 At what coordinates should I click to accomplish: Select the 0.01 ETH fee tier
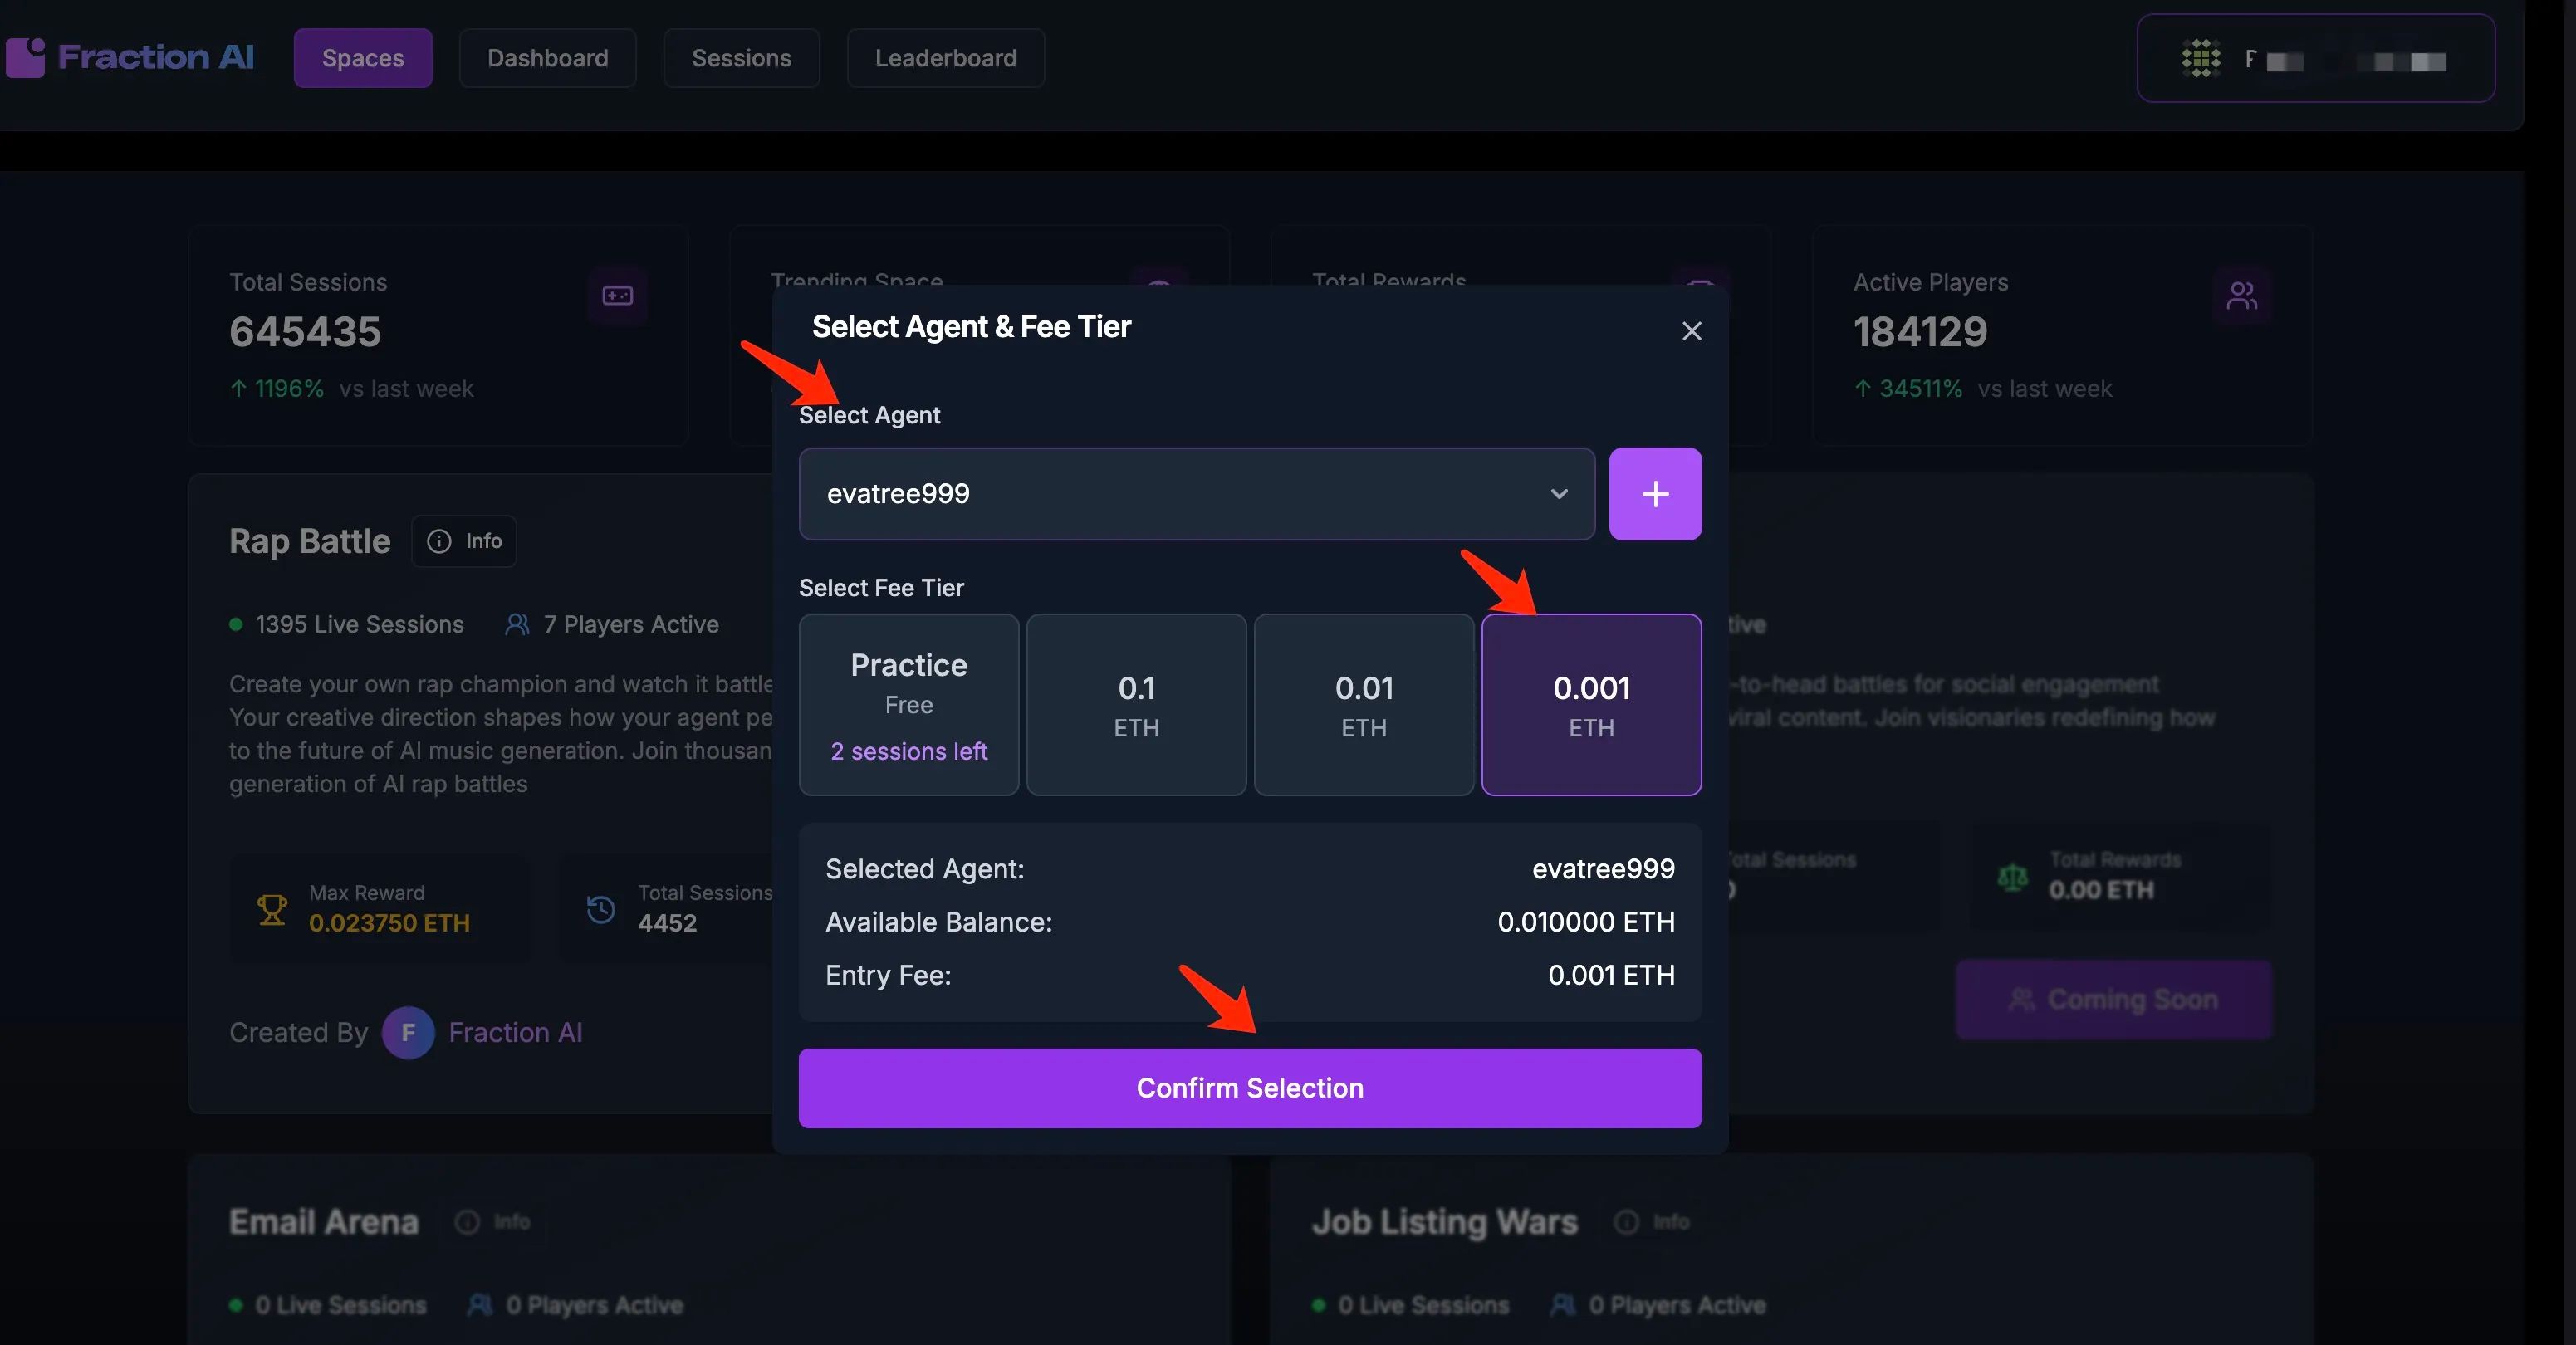[x=1363, y=705]
